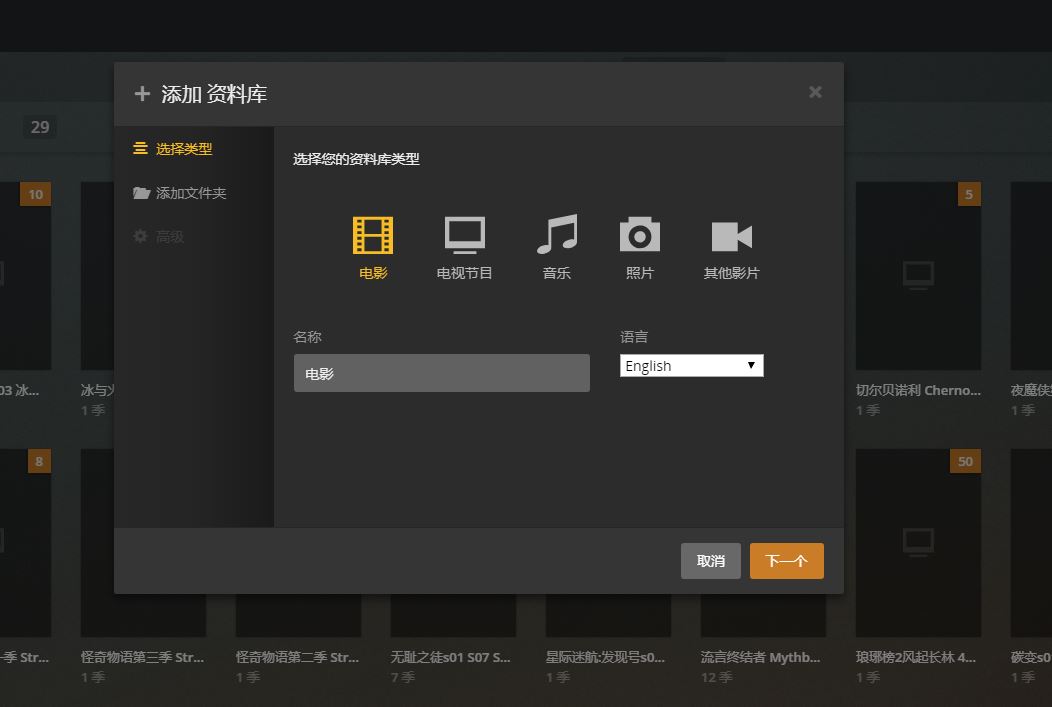
Task: Click inside the 名称 name text field
Action: click(x=441, y=372)
